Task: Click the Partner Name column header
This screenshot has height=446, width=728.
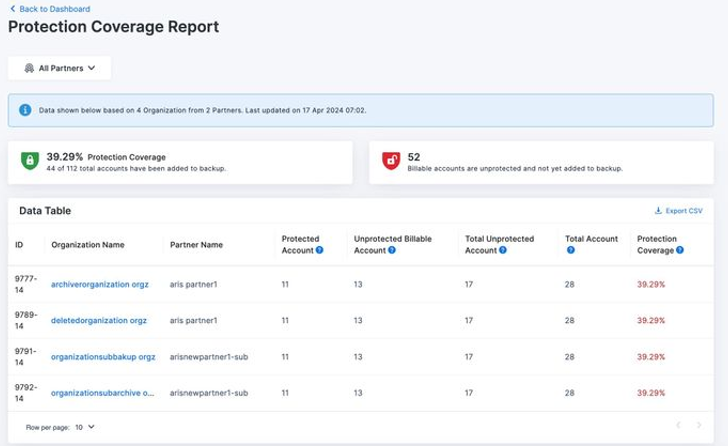Action: click(x=196, y=245)
